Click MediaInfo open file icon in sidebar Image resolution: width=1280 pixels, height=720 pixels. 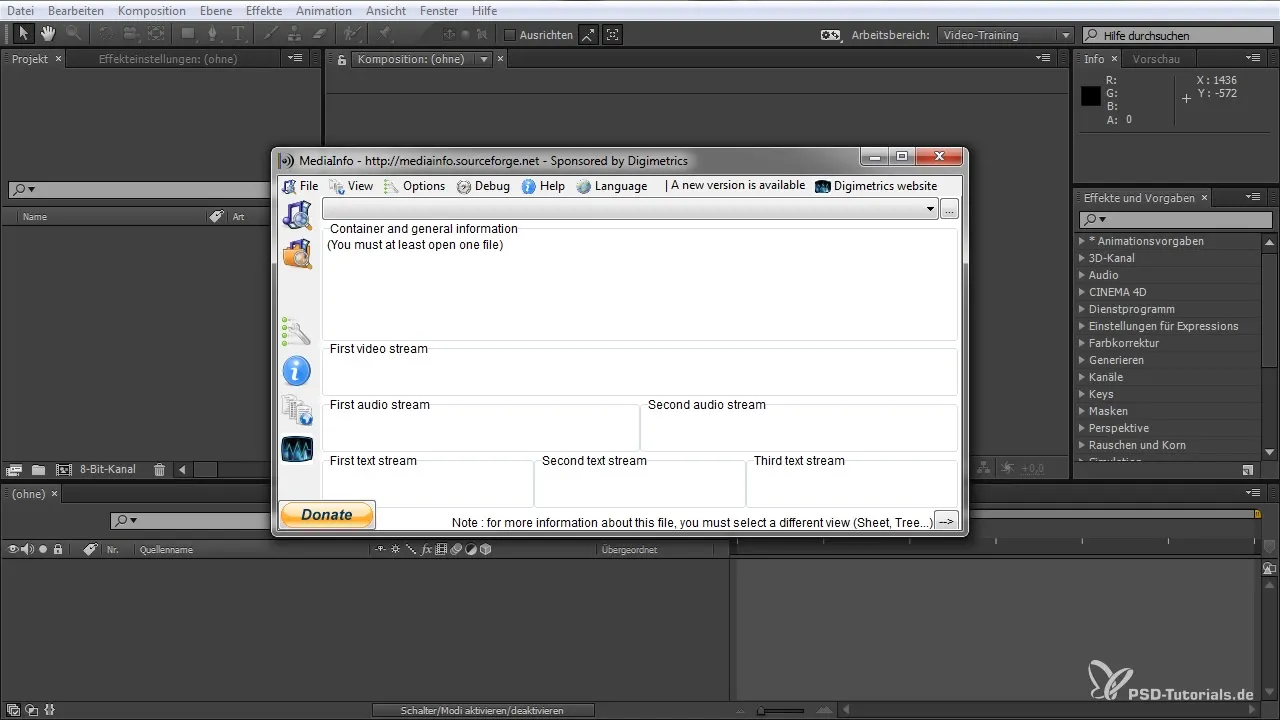[297, 215]
